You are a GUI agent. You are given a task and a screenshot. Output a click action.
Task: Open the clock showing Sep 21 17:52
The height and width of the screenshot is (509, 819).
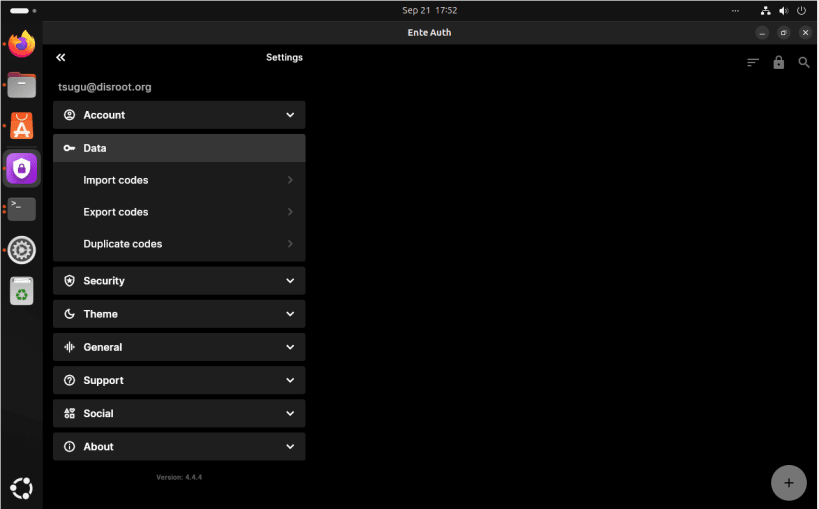[429, 10]
